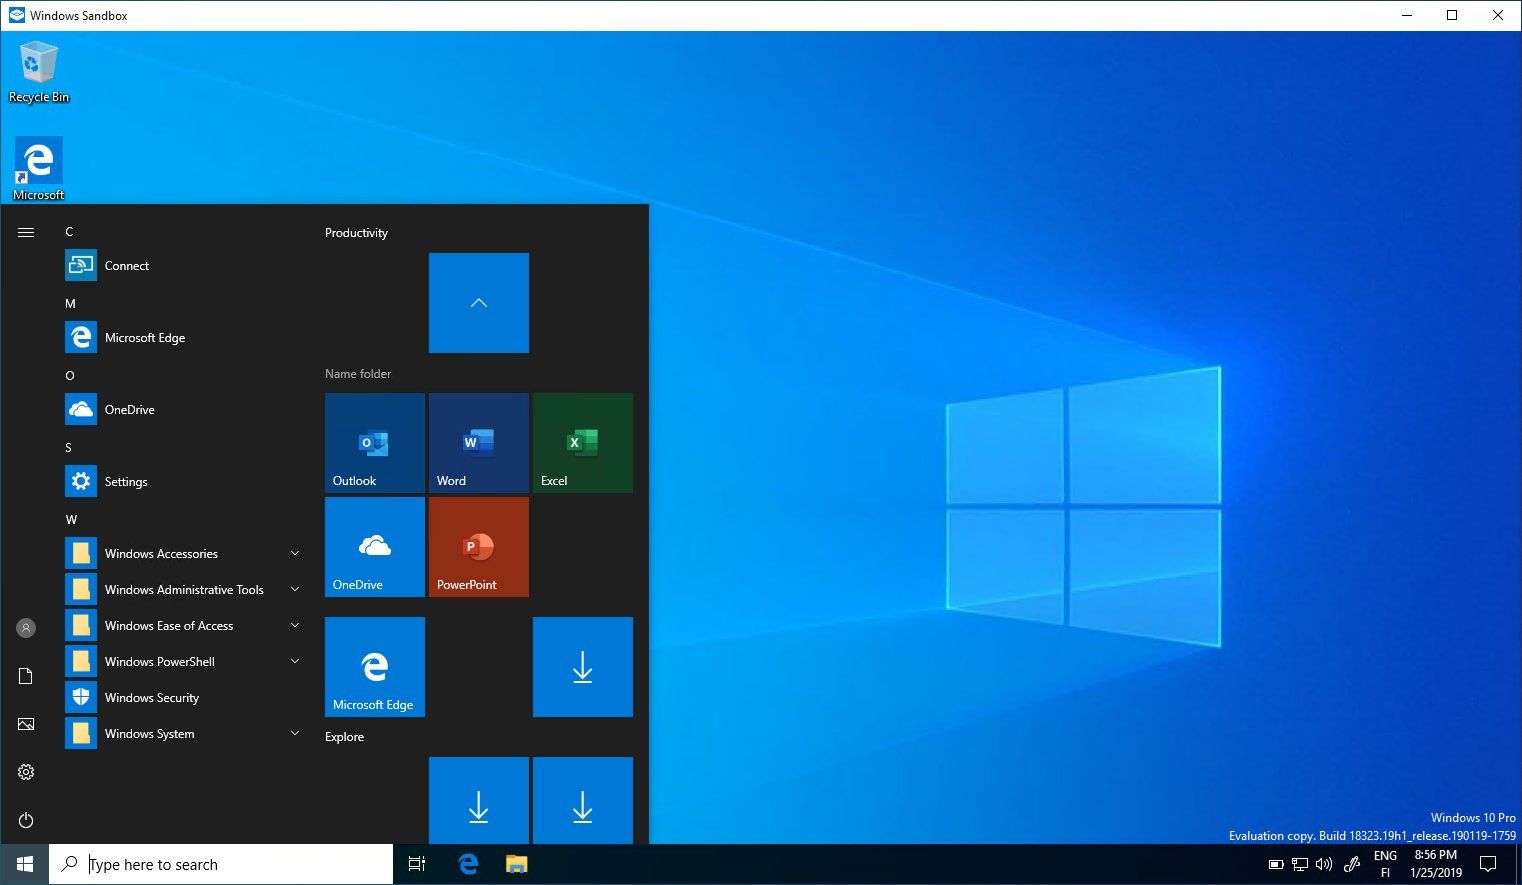Click the user account icon in Start sidebar
This screenshot has width=1522, height=885.
[26, 628]
